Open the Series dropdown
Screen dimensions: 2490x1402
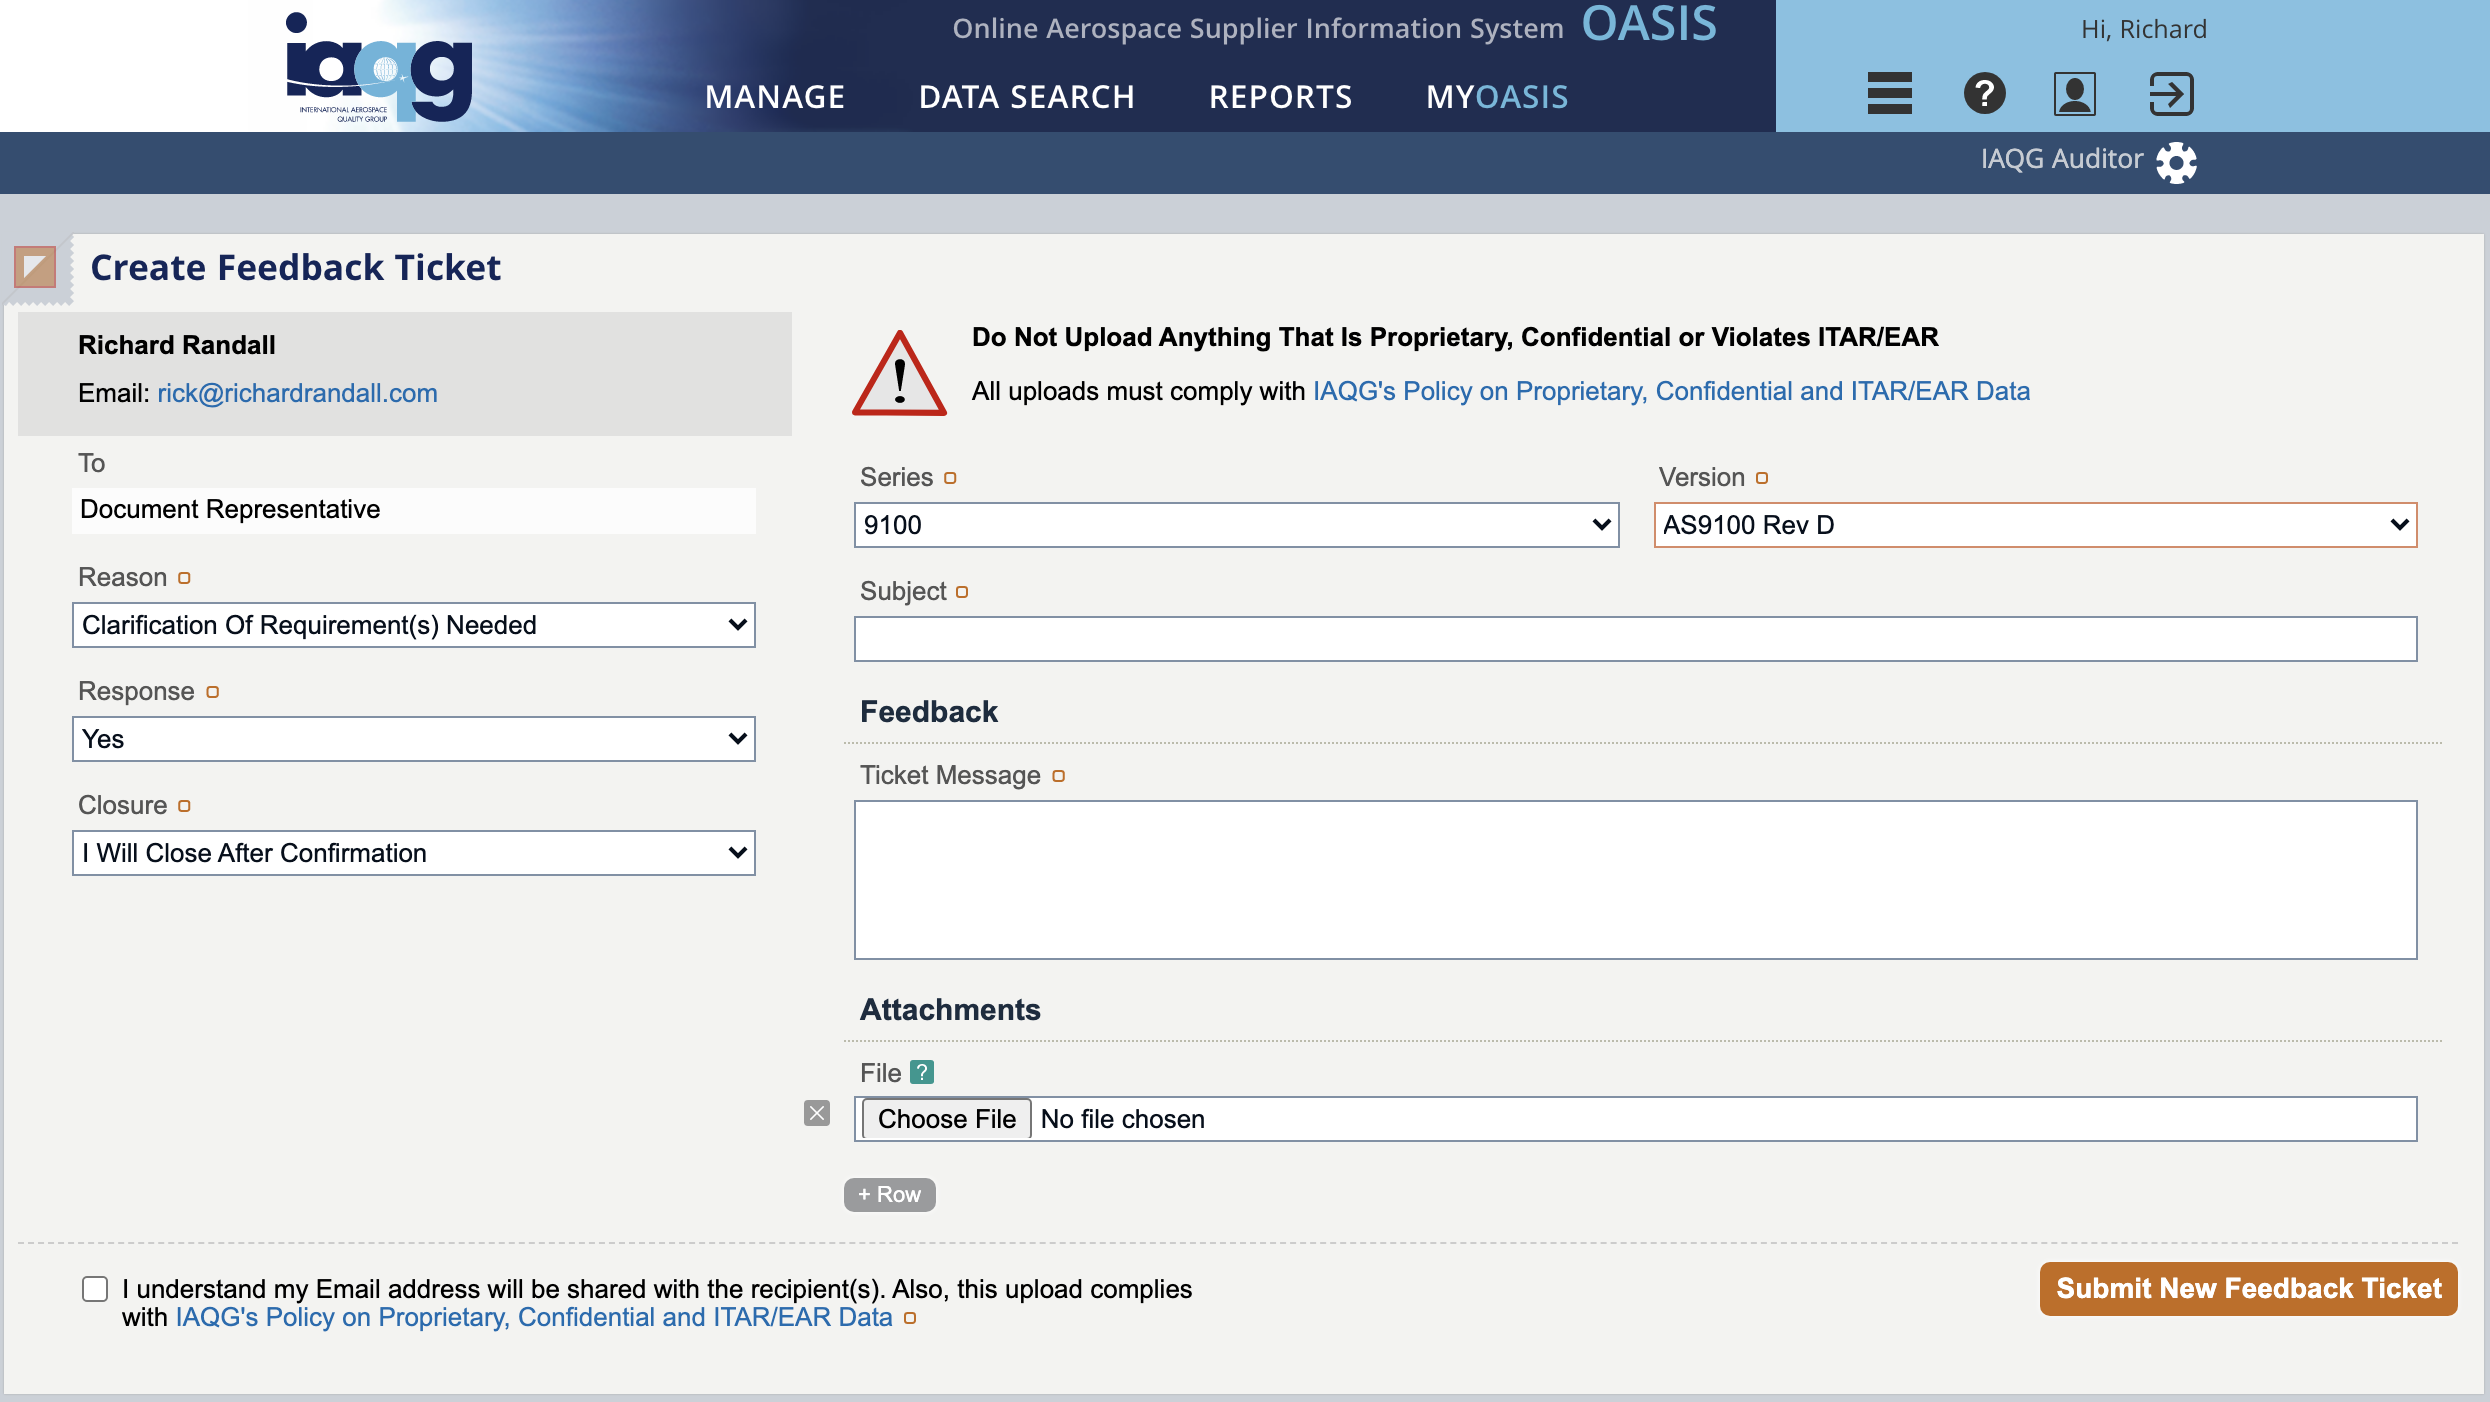1236,525
